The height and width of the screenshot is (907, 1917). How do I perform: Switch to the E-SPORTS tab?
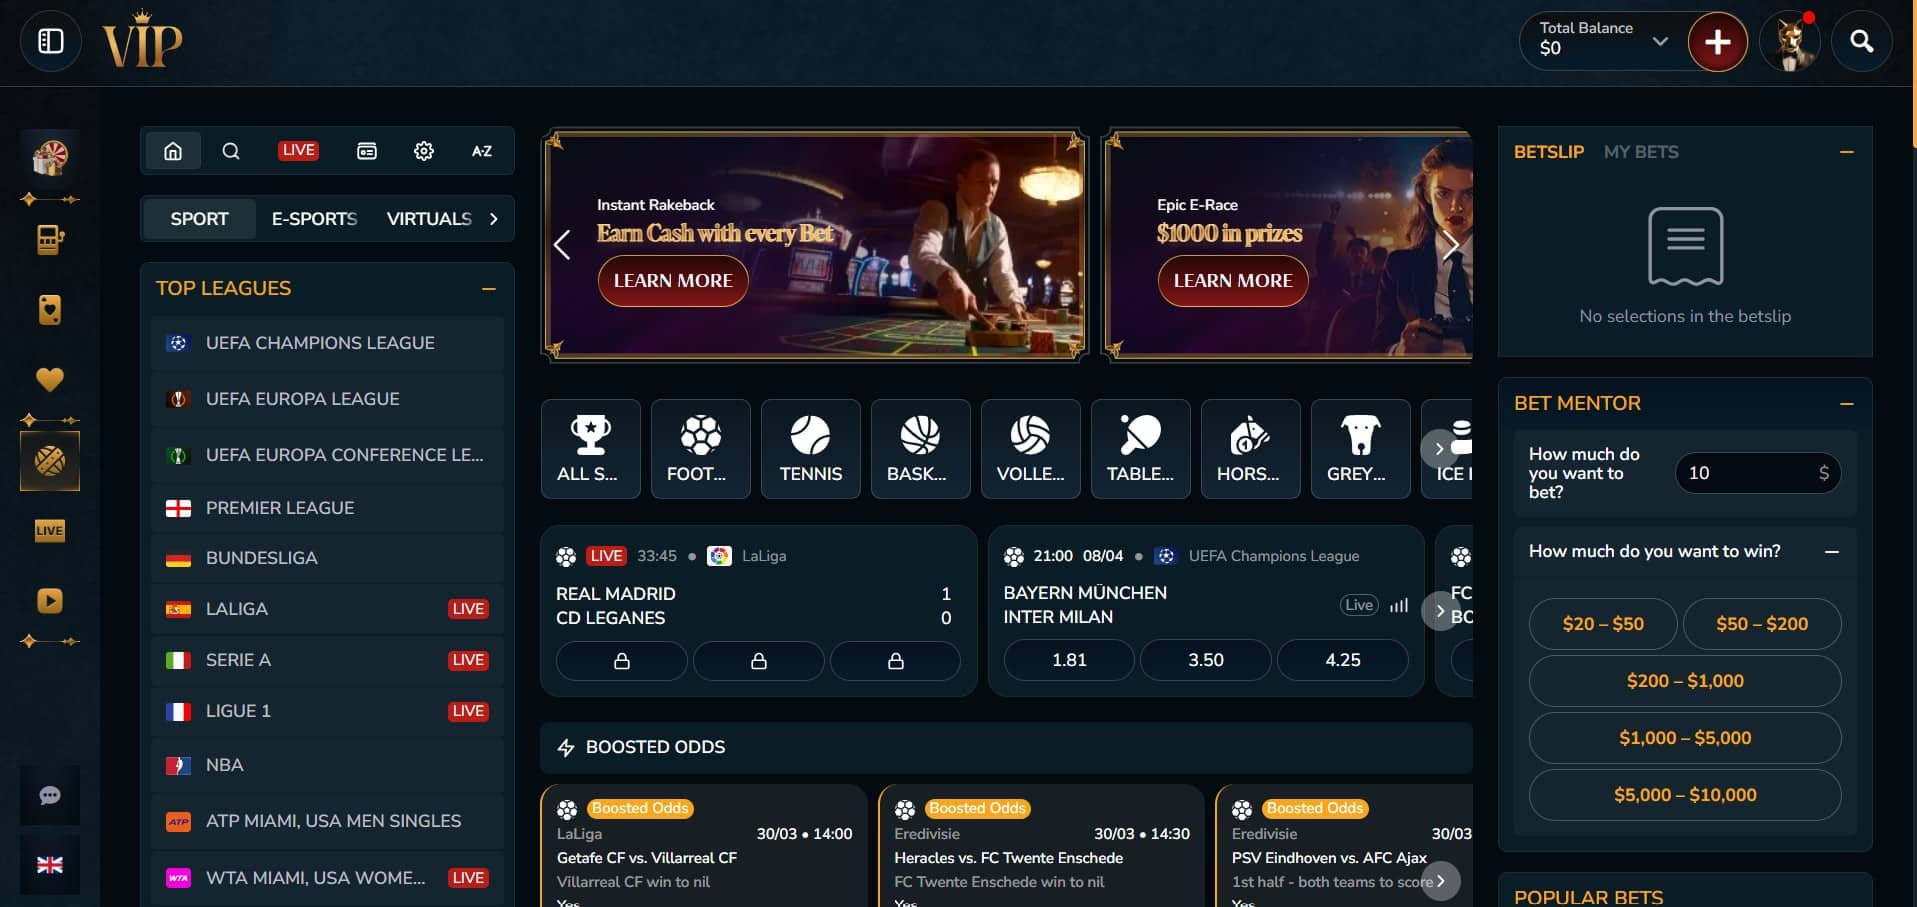pos(314,219)
